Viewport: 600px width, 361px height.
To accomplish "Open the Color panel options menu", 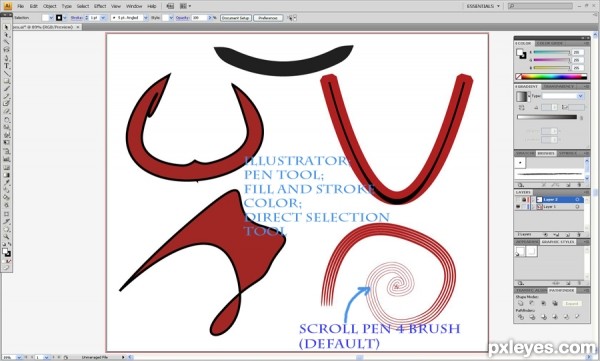I will (x=586, y=44).
